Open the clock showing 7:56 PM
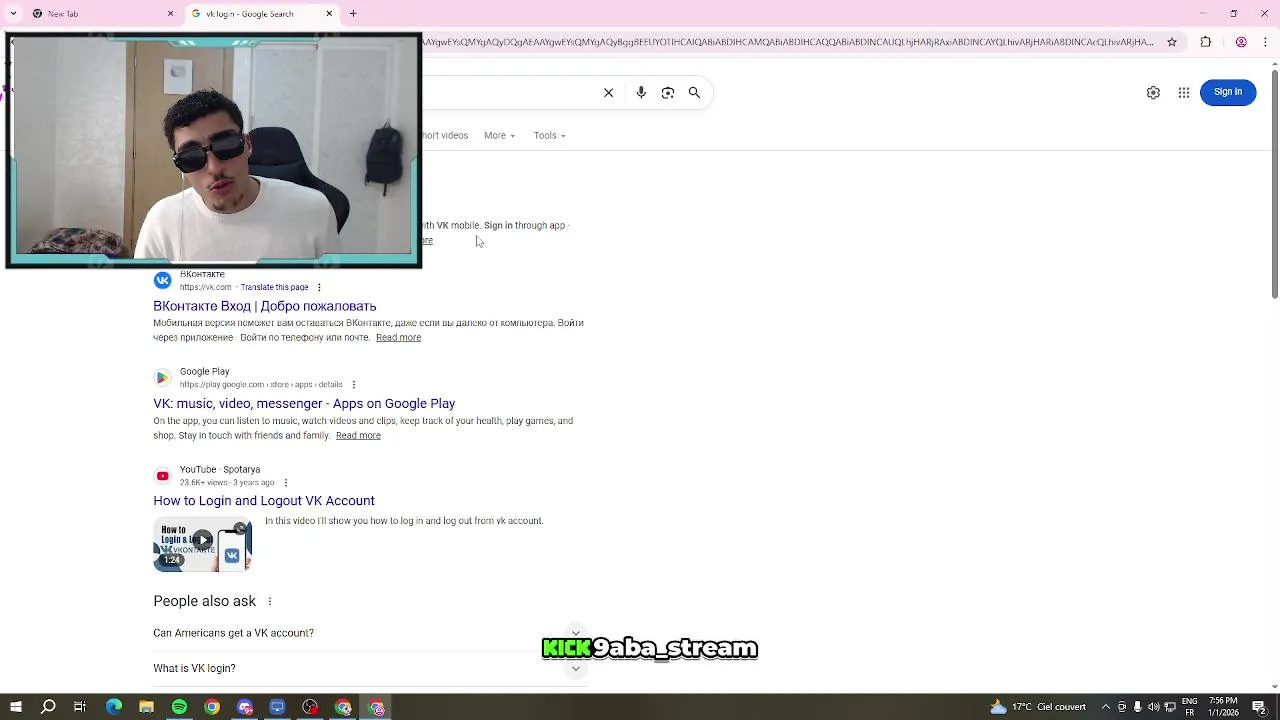Screen dimensions: 1280x720 tap(1223, 707)
